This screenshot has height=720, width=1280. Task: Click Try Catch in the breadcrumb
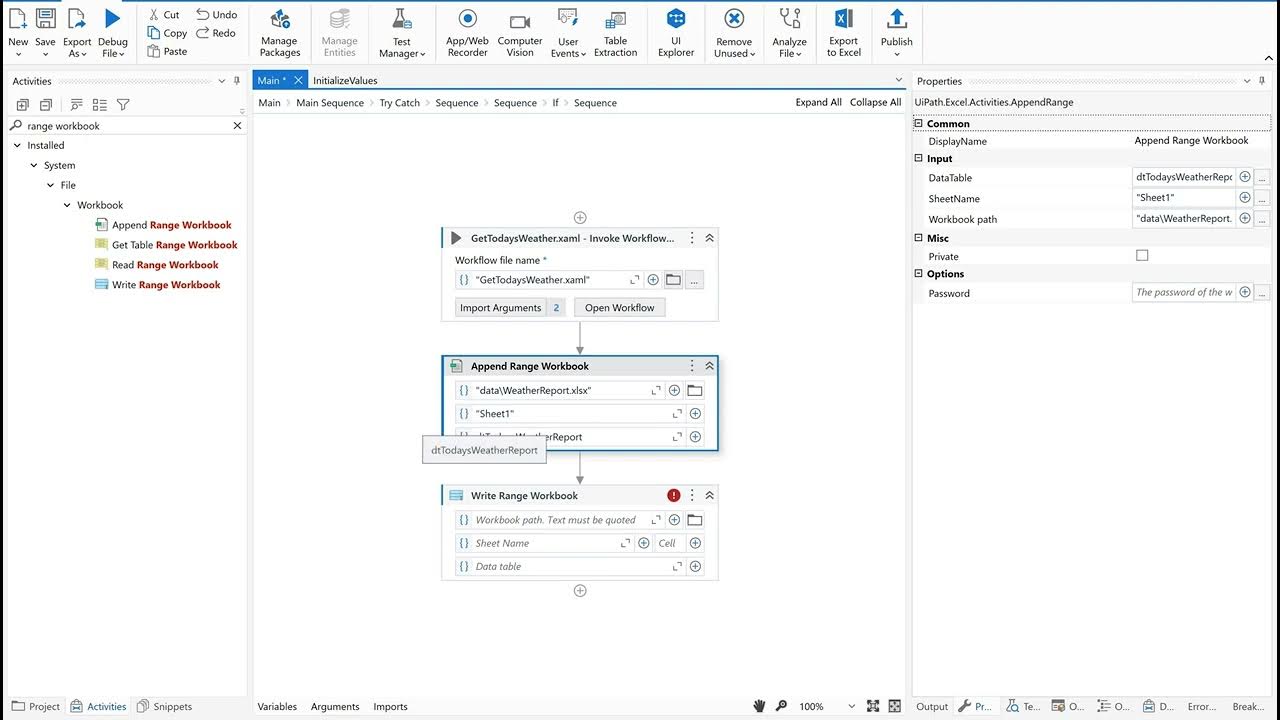click(399, 103)
